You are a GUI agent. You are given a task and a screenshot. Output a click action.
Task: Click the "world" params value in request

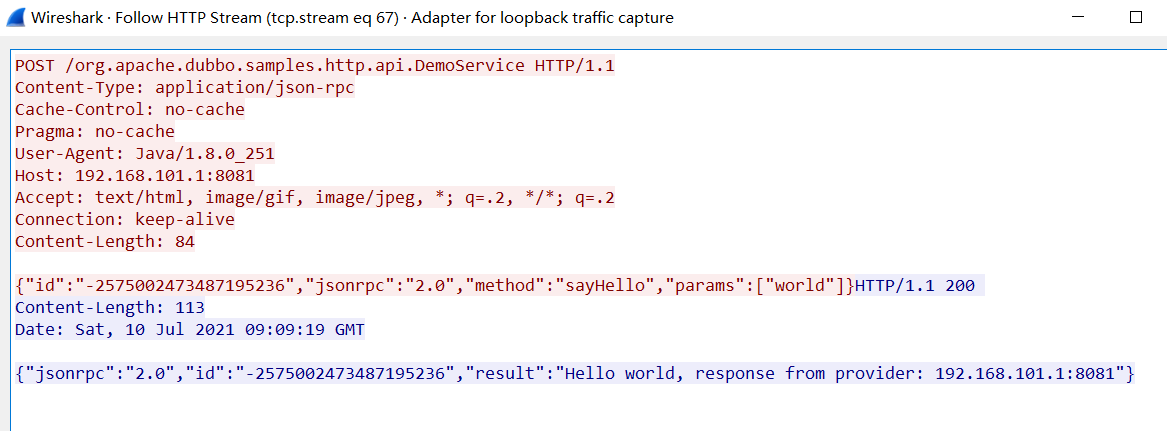[804, 286]
